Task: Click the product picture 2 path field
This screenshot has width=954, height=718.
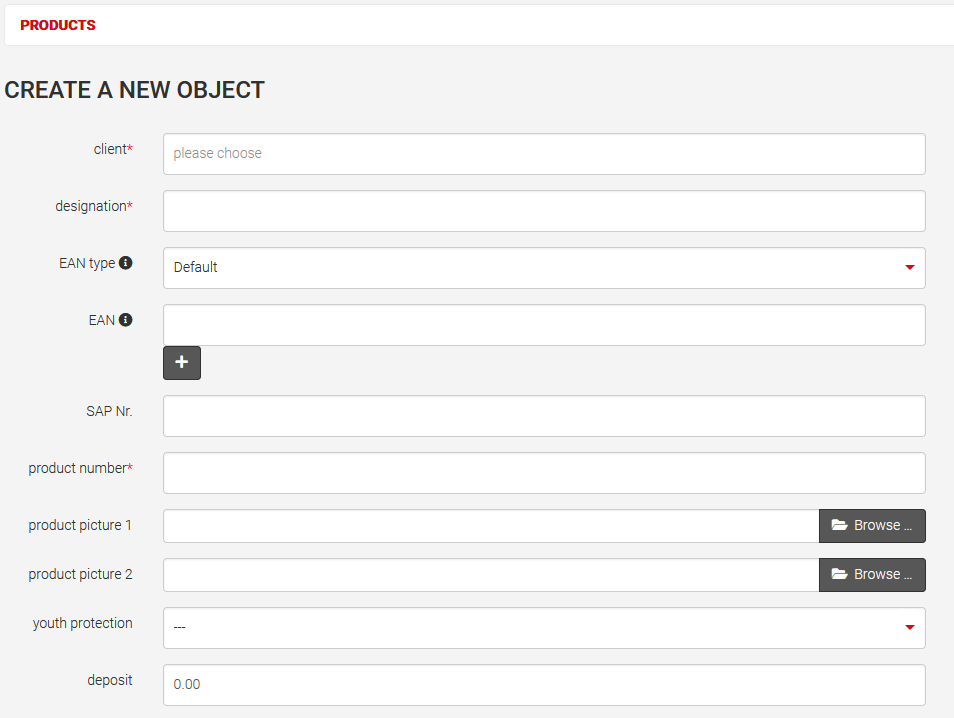Action: [490, 575]
